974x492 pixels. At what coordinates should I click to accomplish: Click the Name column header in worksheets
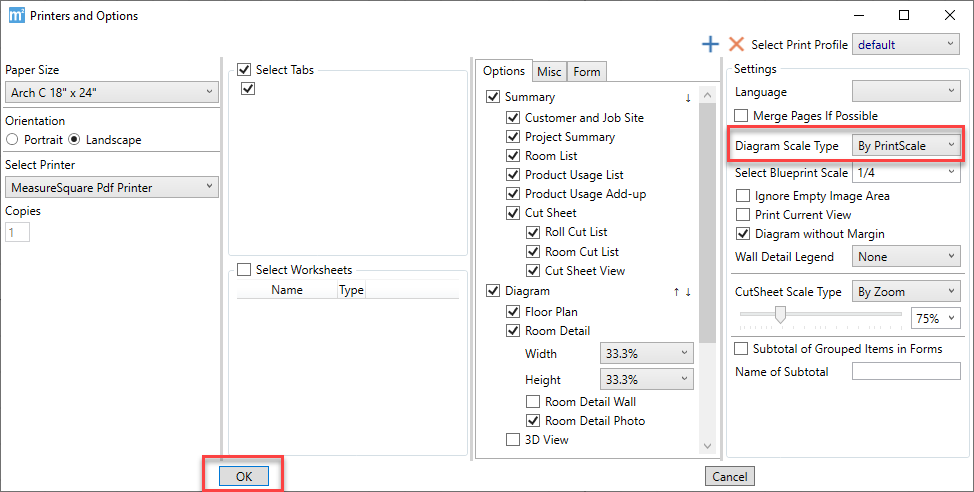[287, 289]
